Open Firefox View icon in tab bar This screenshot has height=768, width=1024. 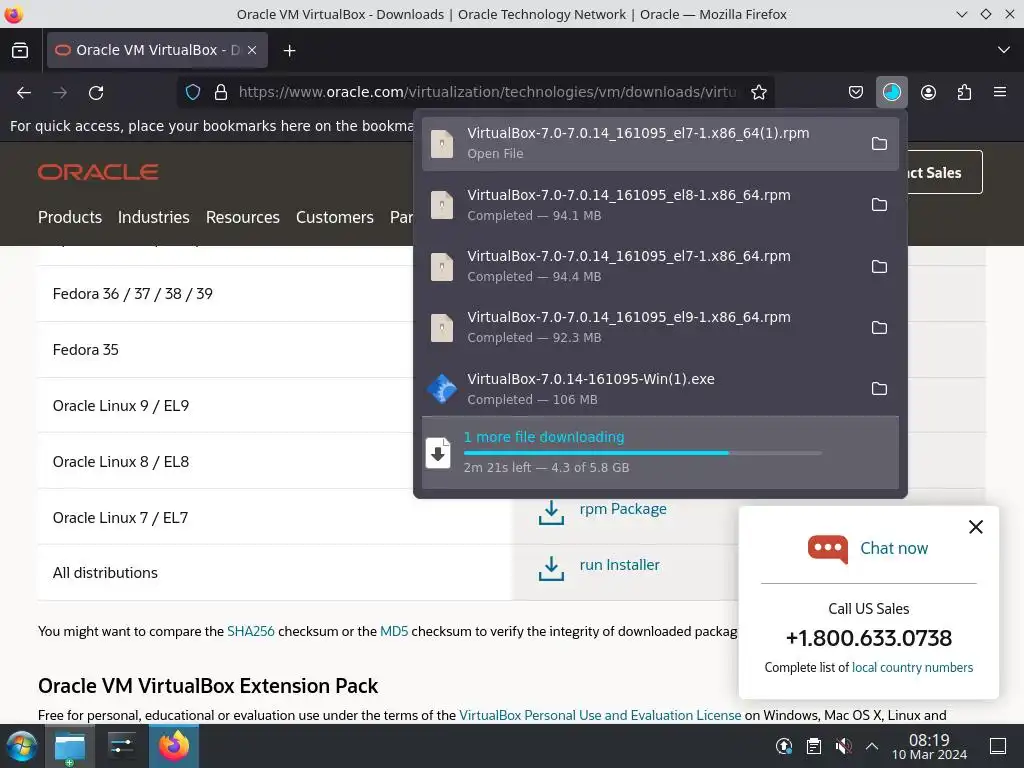click(x=20, y=50)
